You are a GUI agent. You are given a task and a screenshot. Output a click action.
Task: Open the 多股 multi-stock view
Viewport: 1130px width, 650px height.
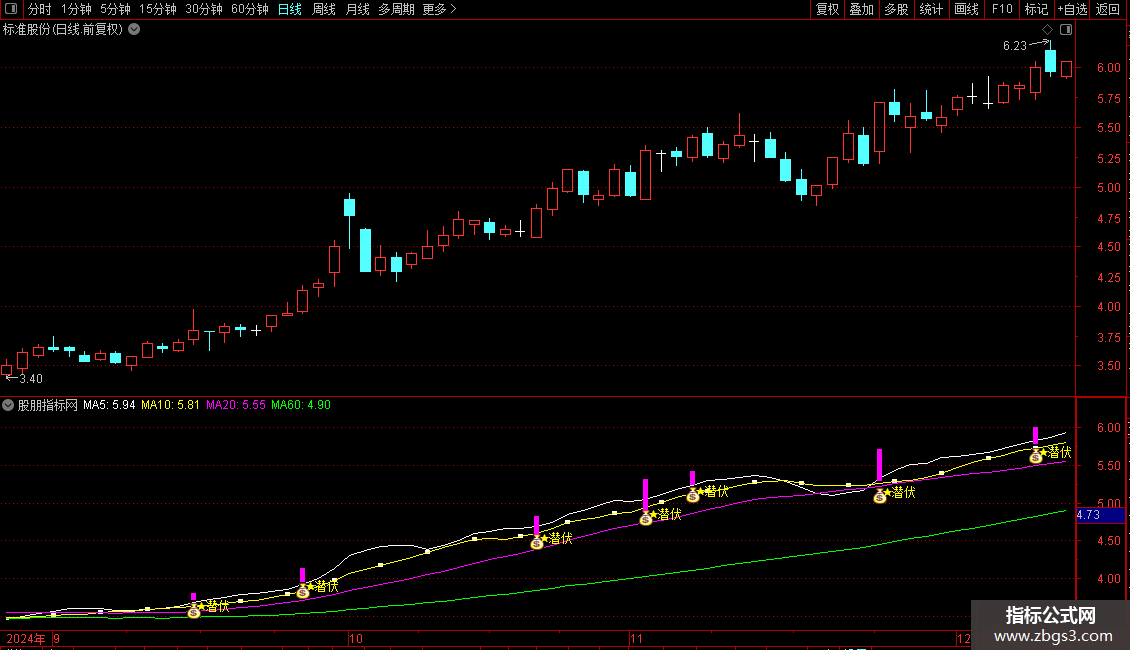(896, 9)
